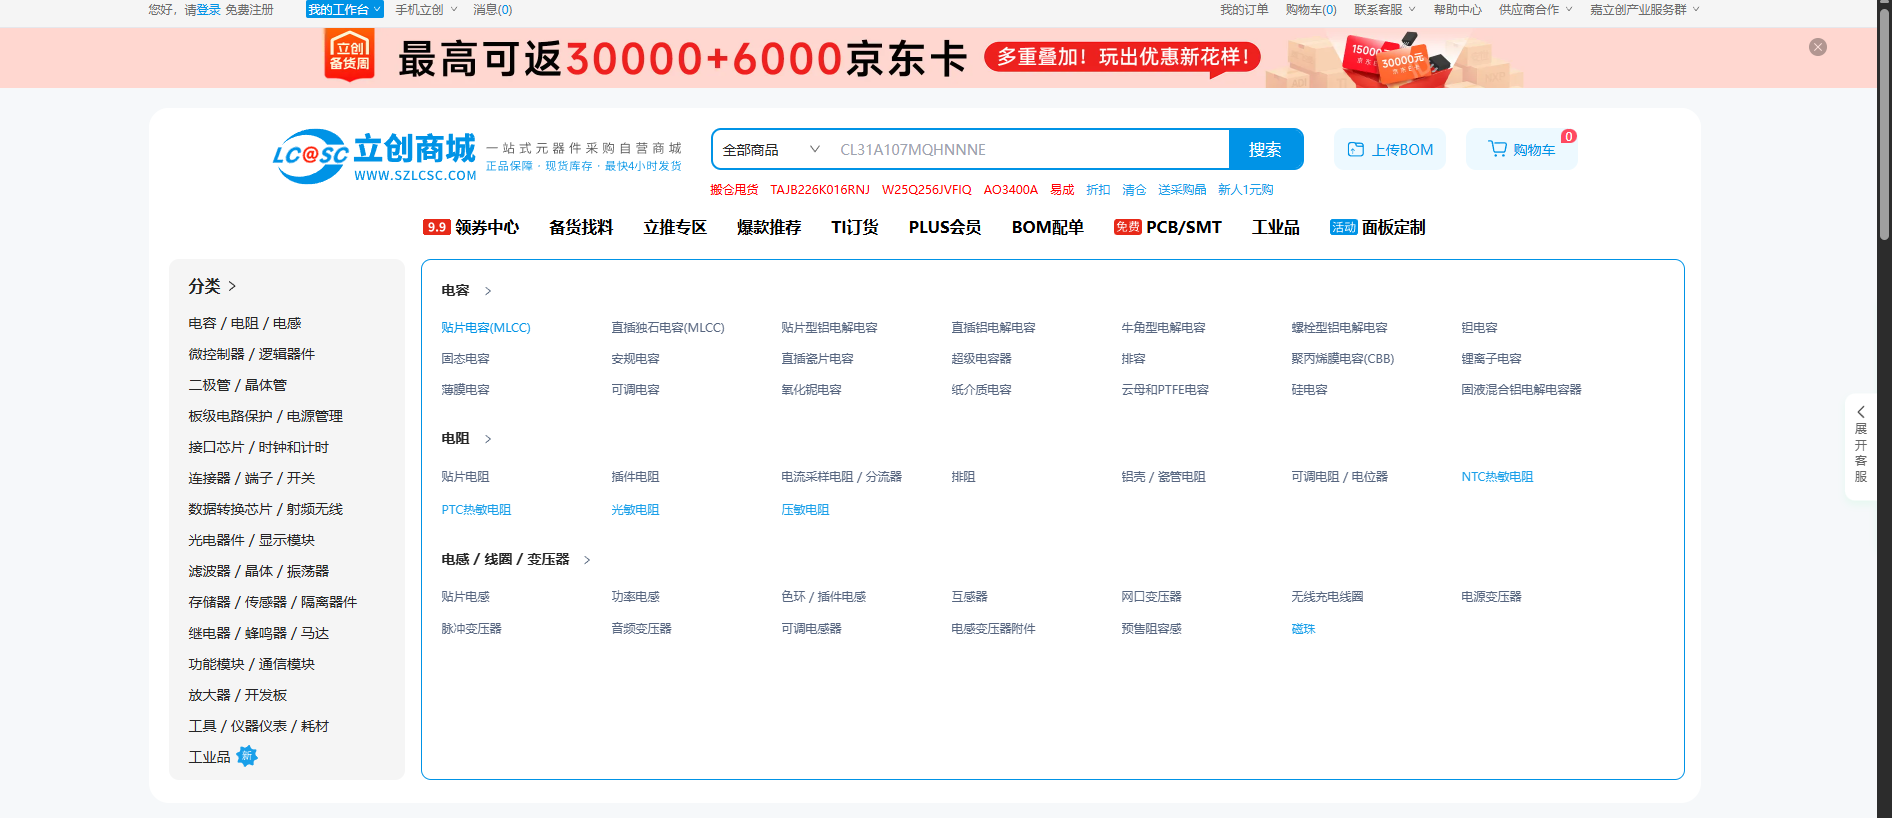Click the 9.9 coupon center badge
The image size is (1892, 818).
tap(436, 227)
